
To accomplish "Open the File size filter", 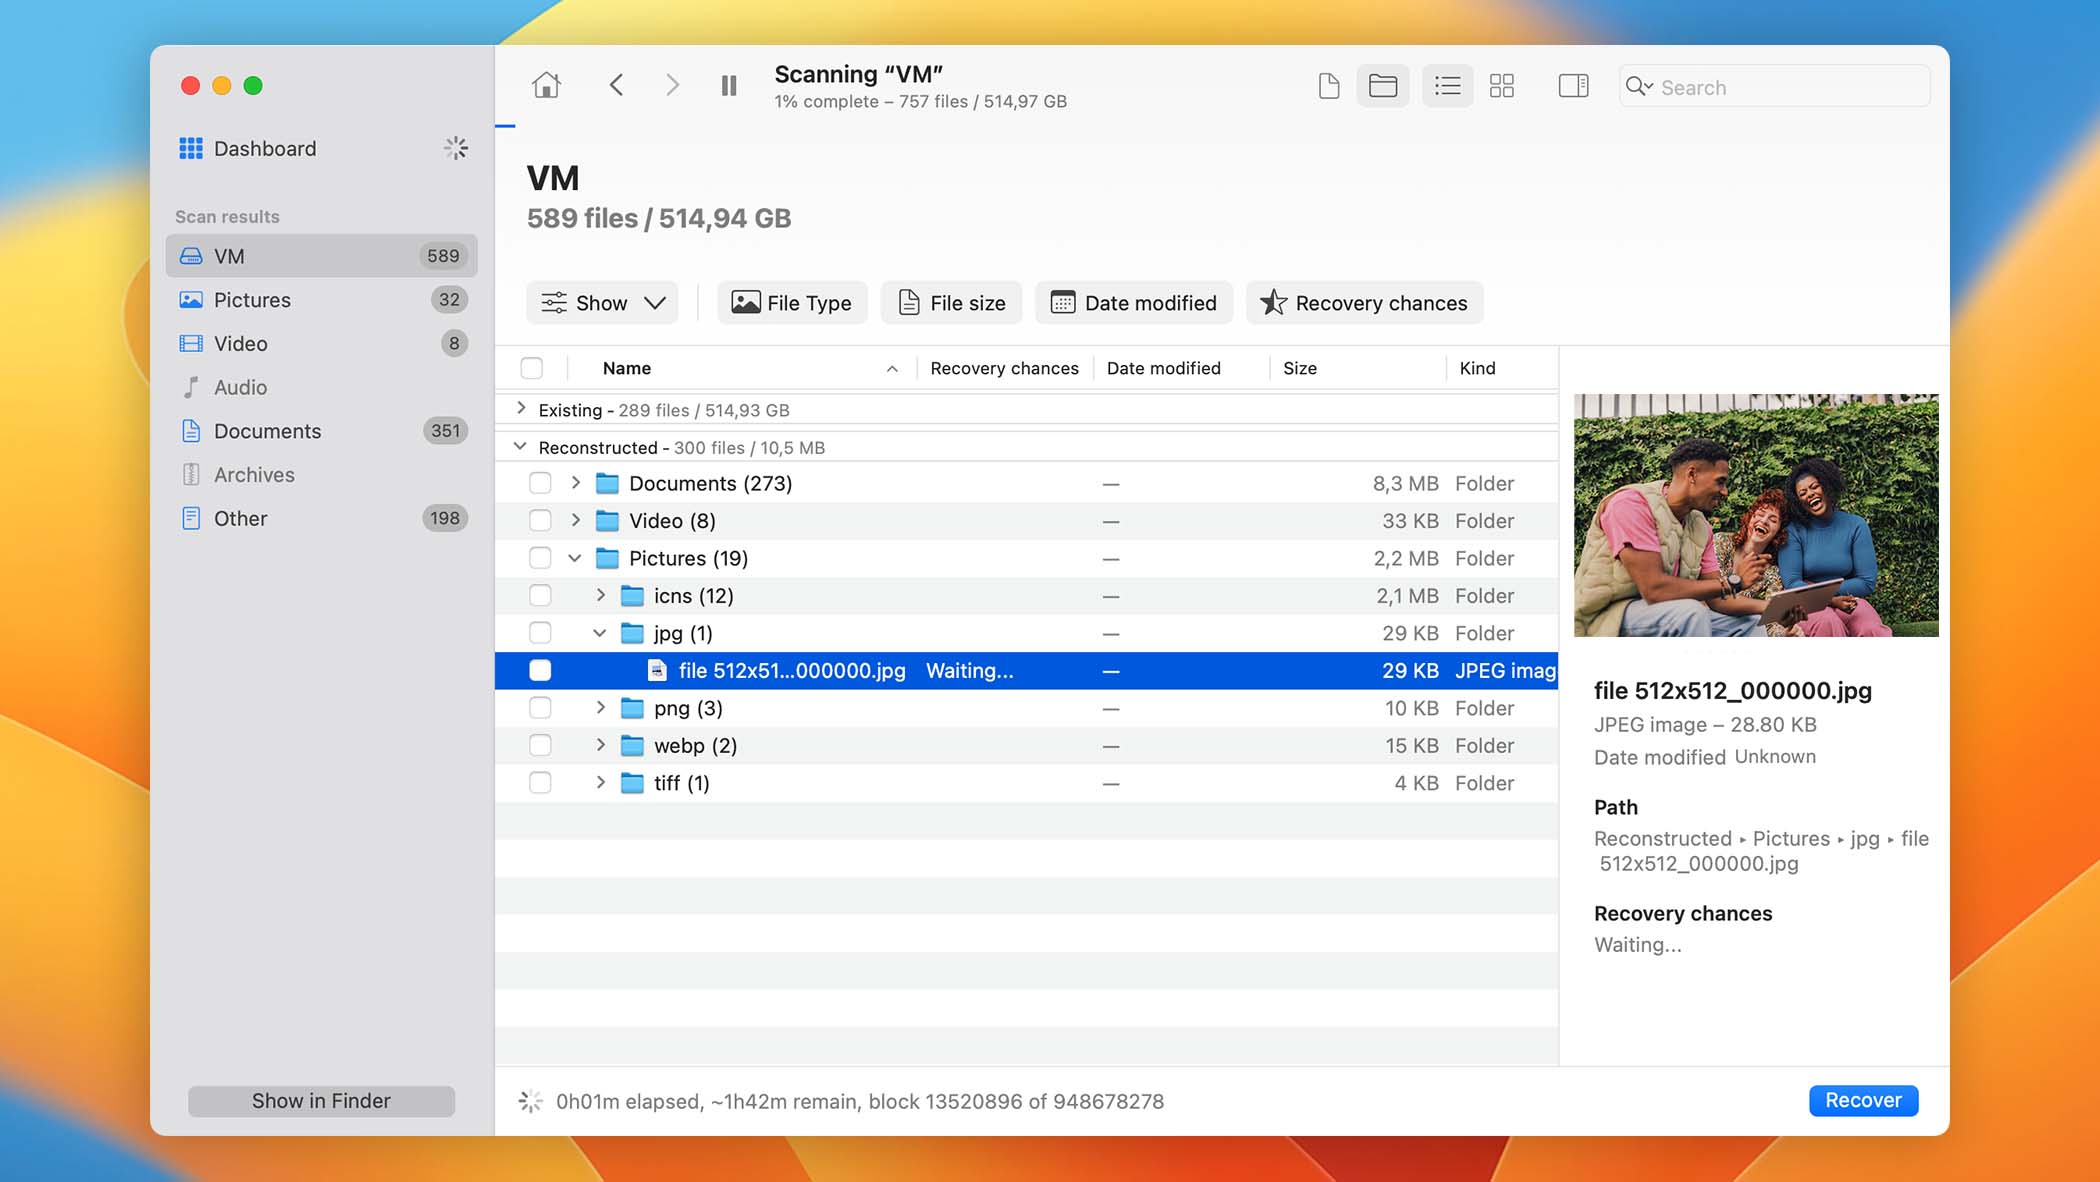I will (951, 303).
